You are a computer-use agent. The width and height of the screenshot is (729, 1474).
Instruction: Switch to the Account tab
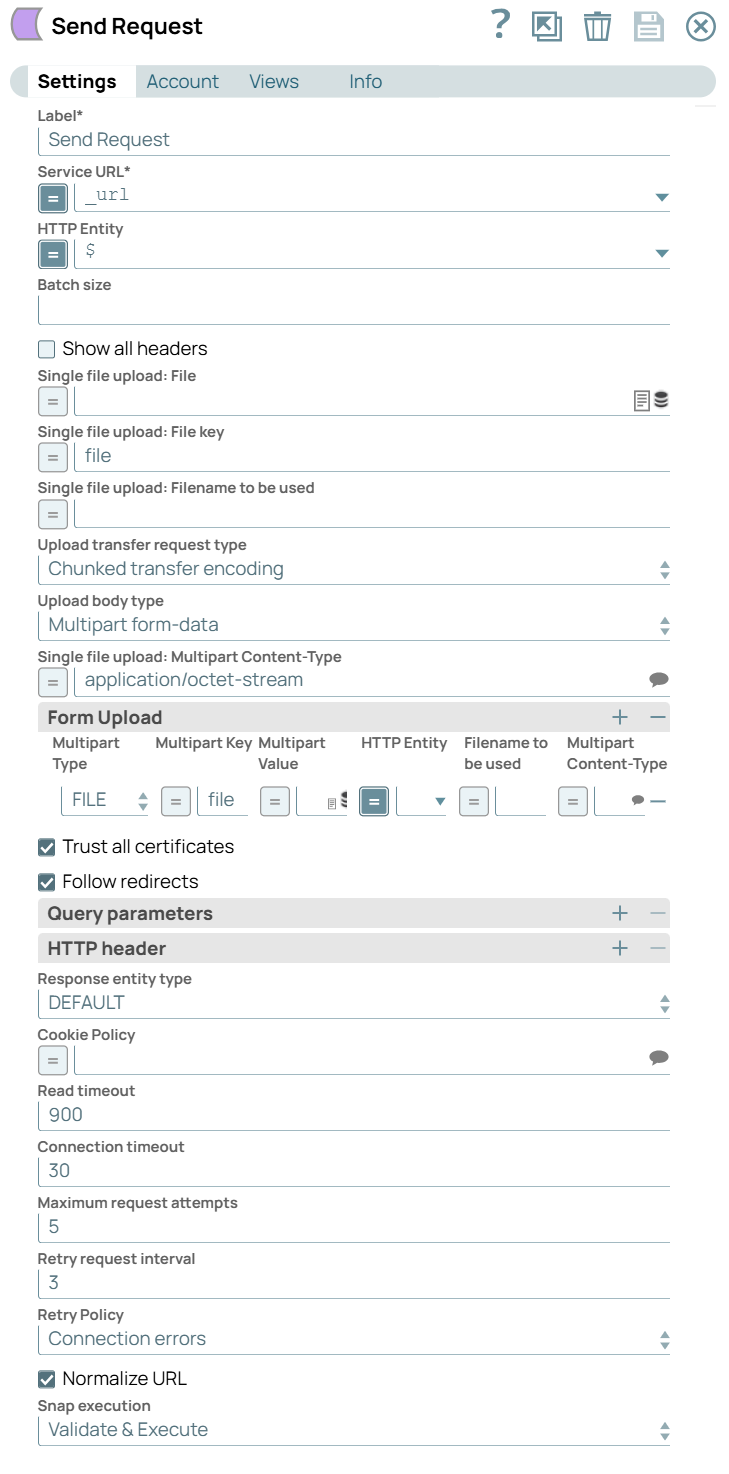[182, 81]
